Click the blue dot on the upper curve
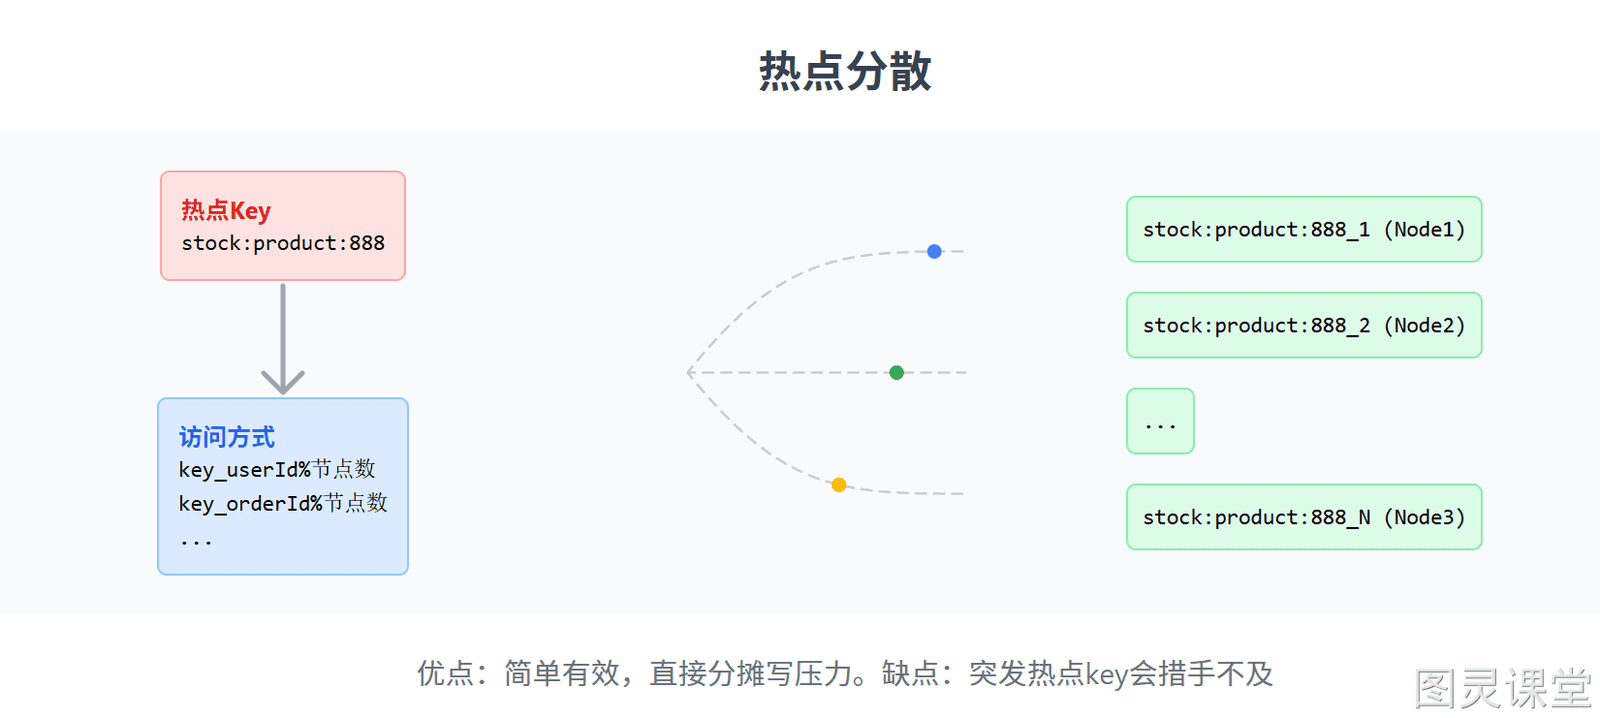Image resolution: width=1600 pixels, height=718 pixels. [934, 251]
